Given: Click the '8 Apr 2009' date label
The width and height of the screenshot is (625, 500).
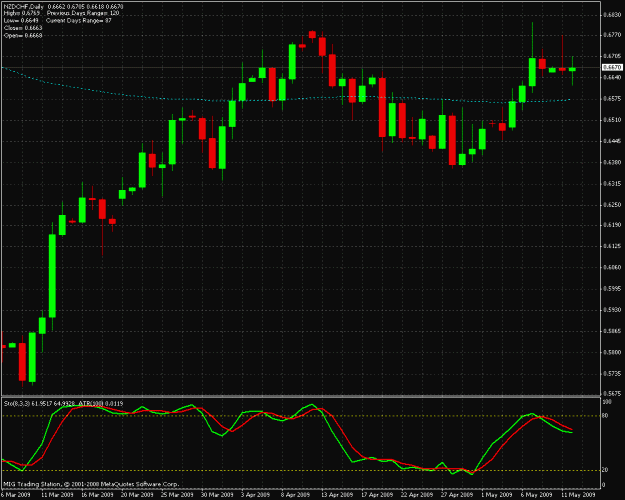Looking at the screenshot, I should tap(296, 495).
